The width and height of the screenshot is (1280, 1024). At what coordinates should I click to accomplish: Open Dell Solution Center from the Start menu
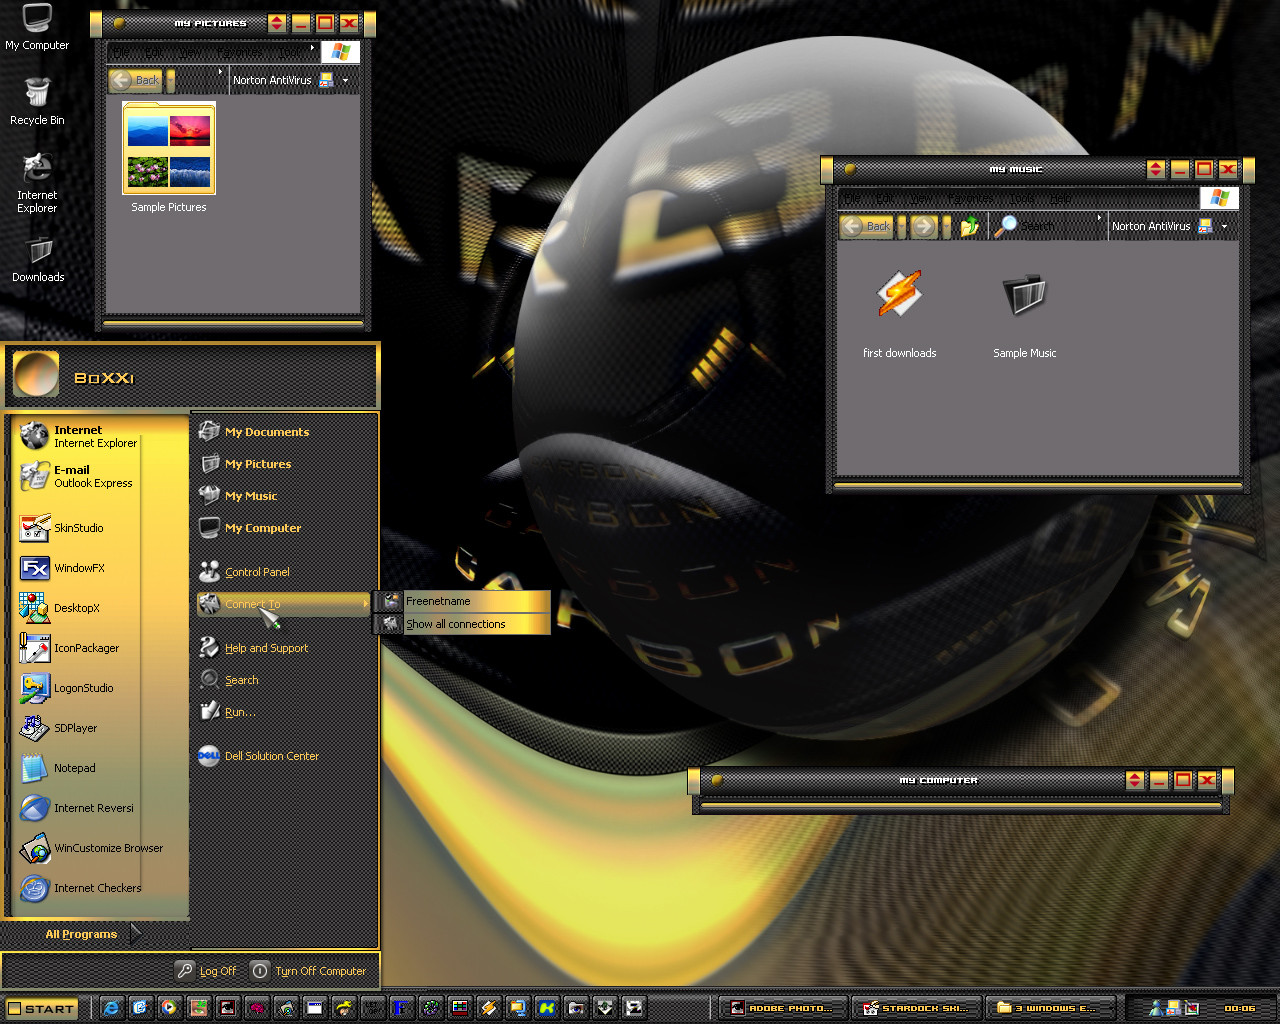260,756
